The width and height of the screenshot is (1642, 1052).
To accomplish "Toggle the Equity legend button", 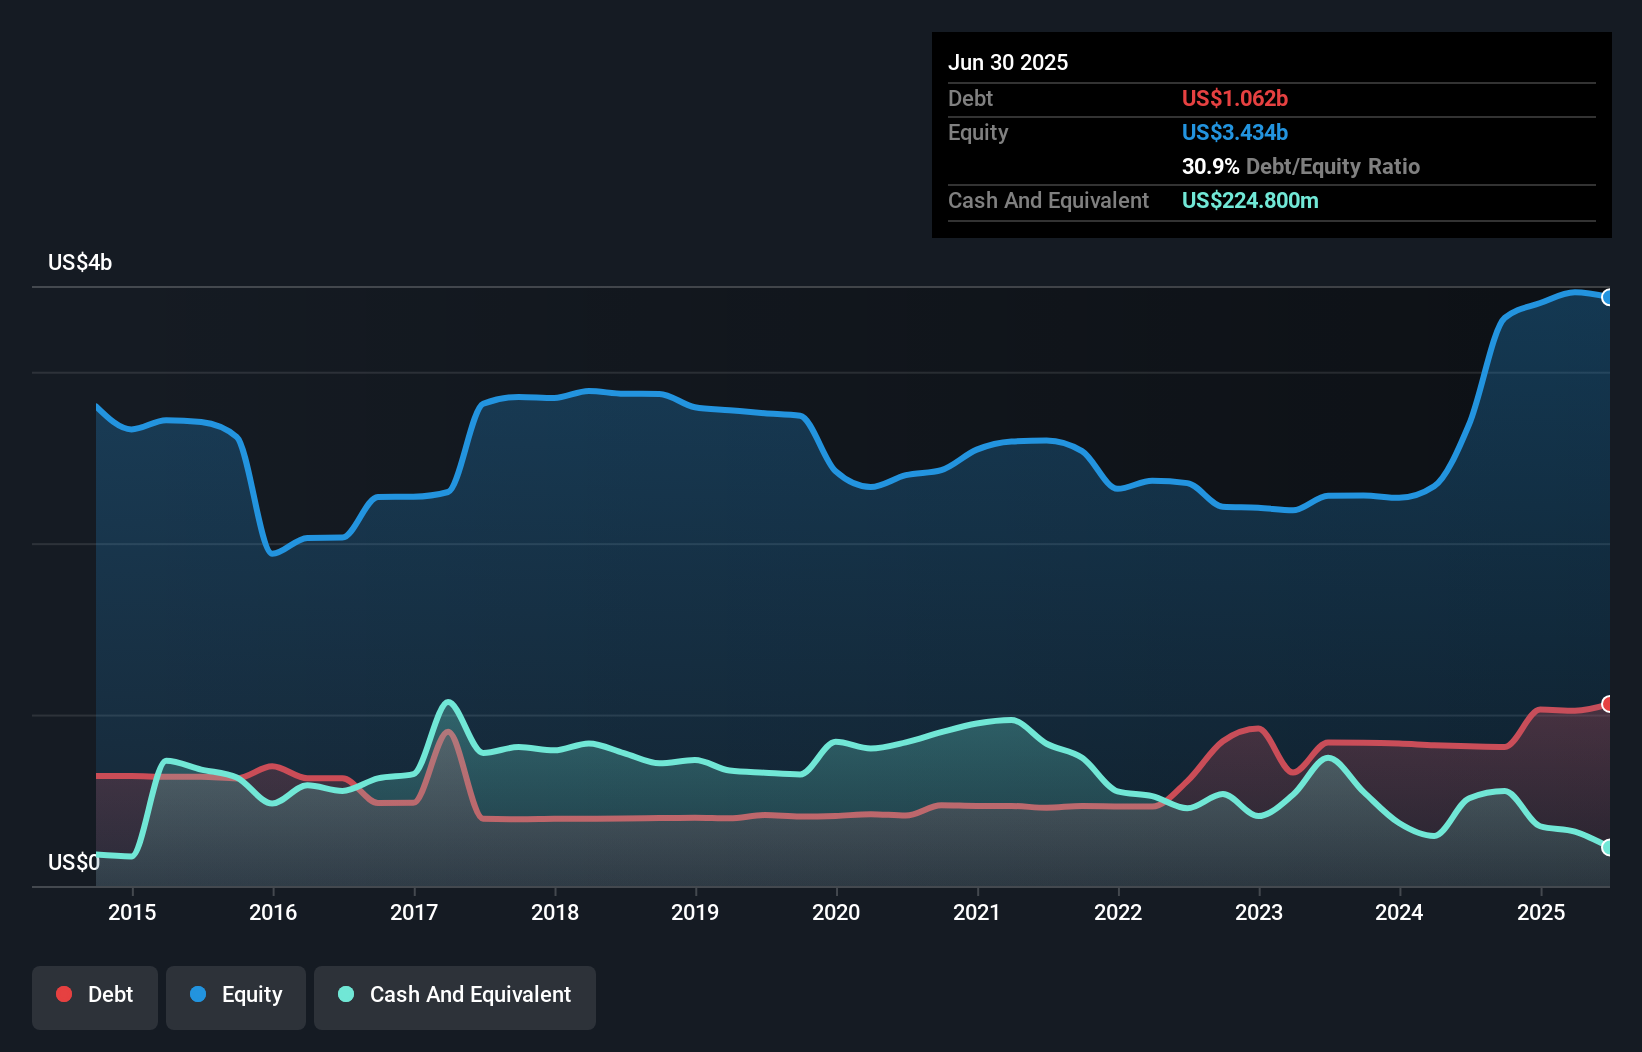I will 236,997.
